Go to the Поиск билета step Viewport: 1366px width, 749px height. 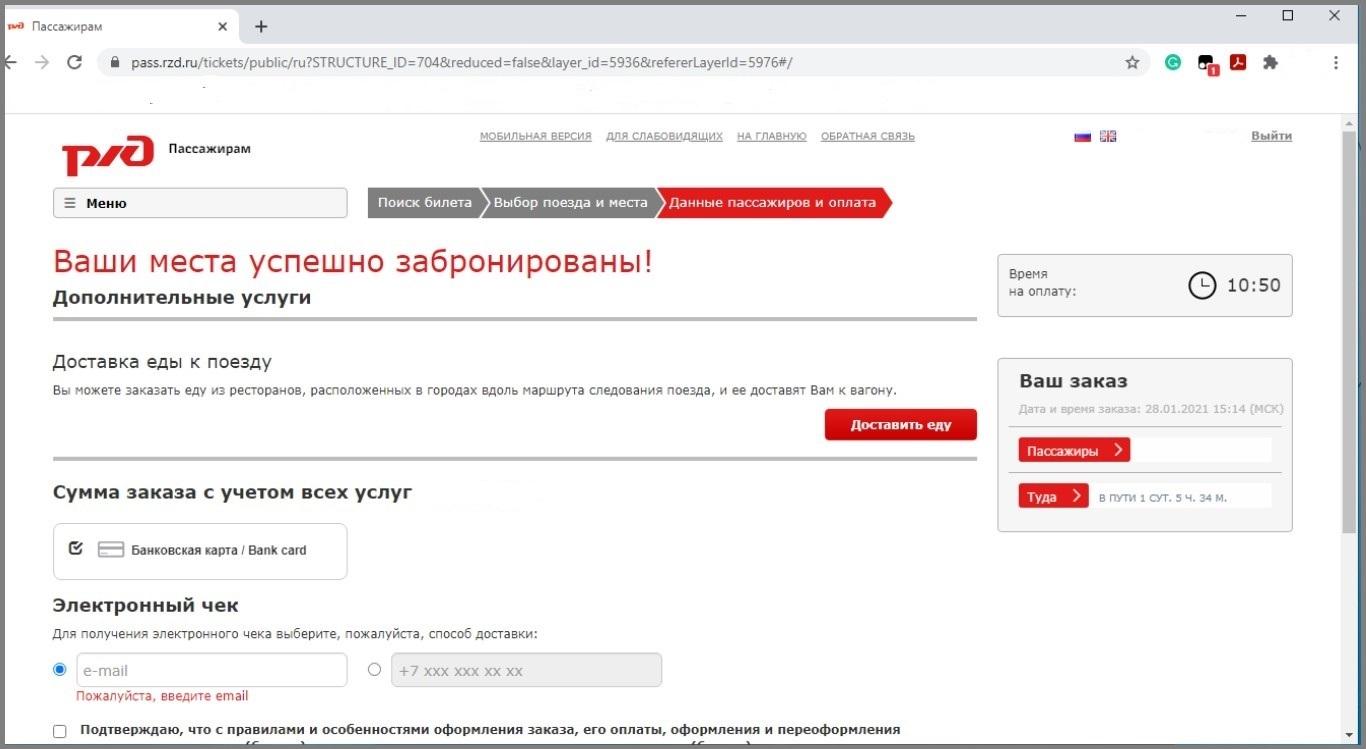pyautogui.click(x=424, y=203)
